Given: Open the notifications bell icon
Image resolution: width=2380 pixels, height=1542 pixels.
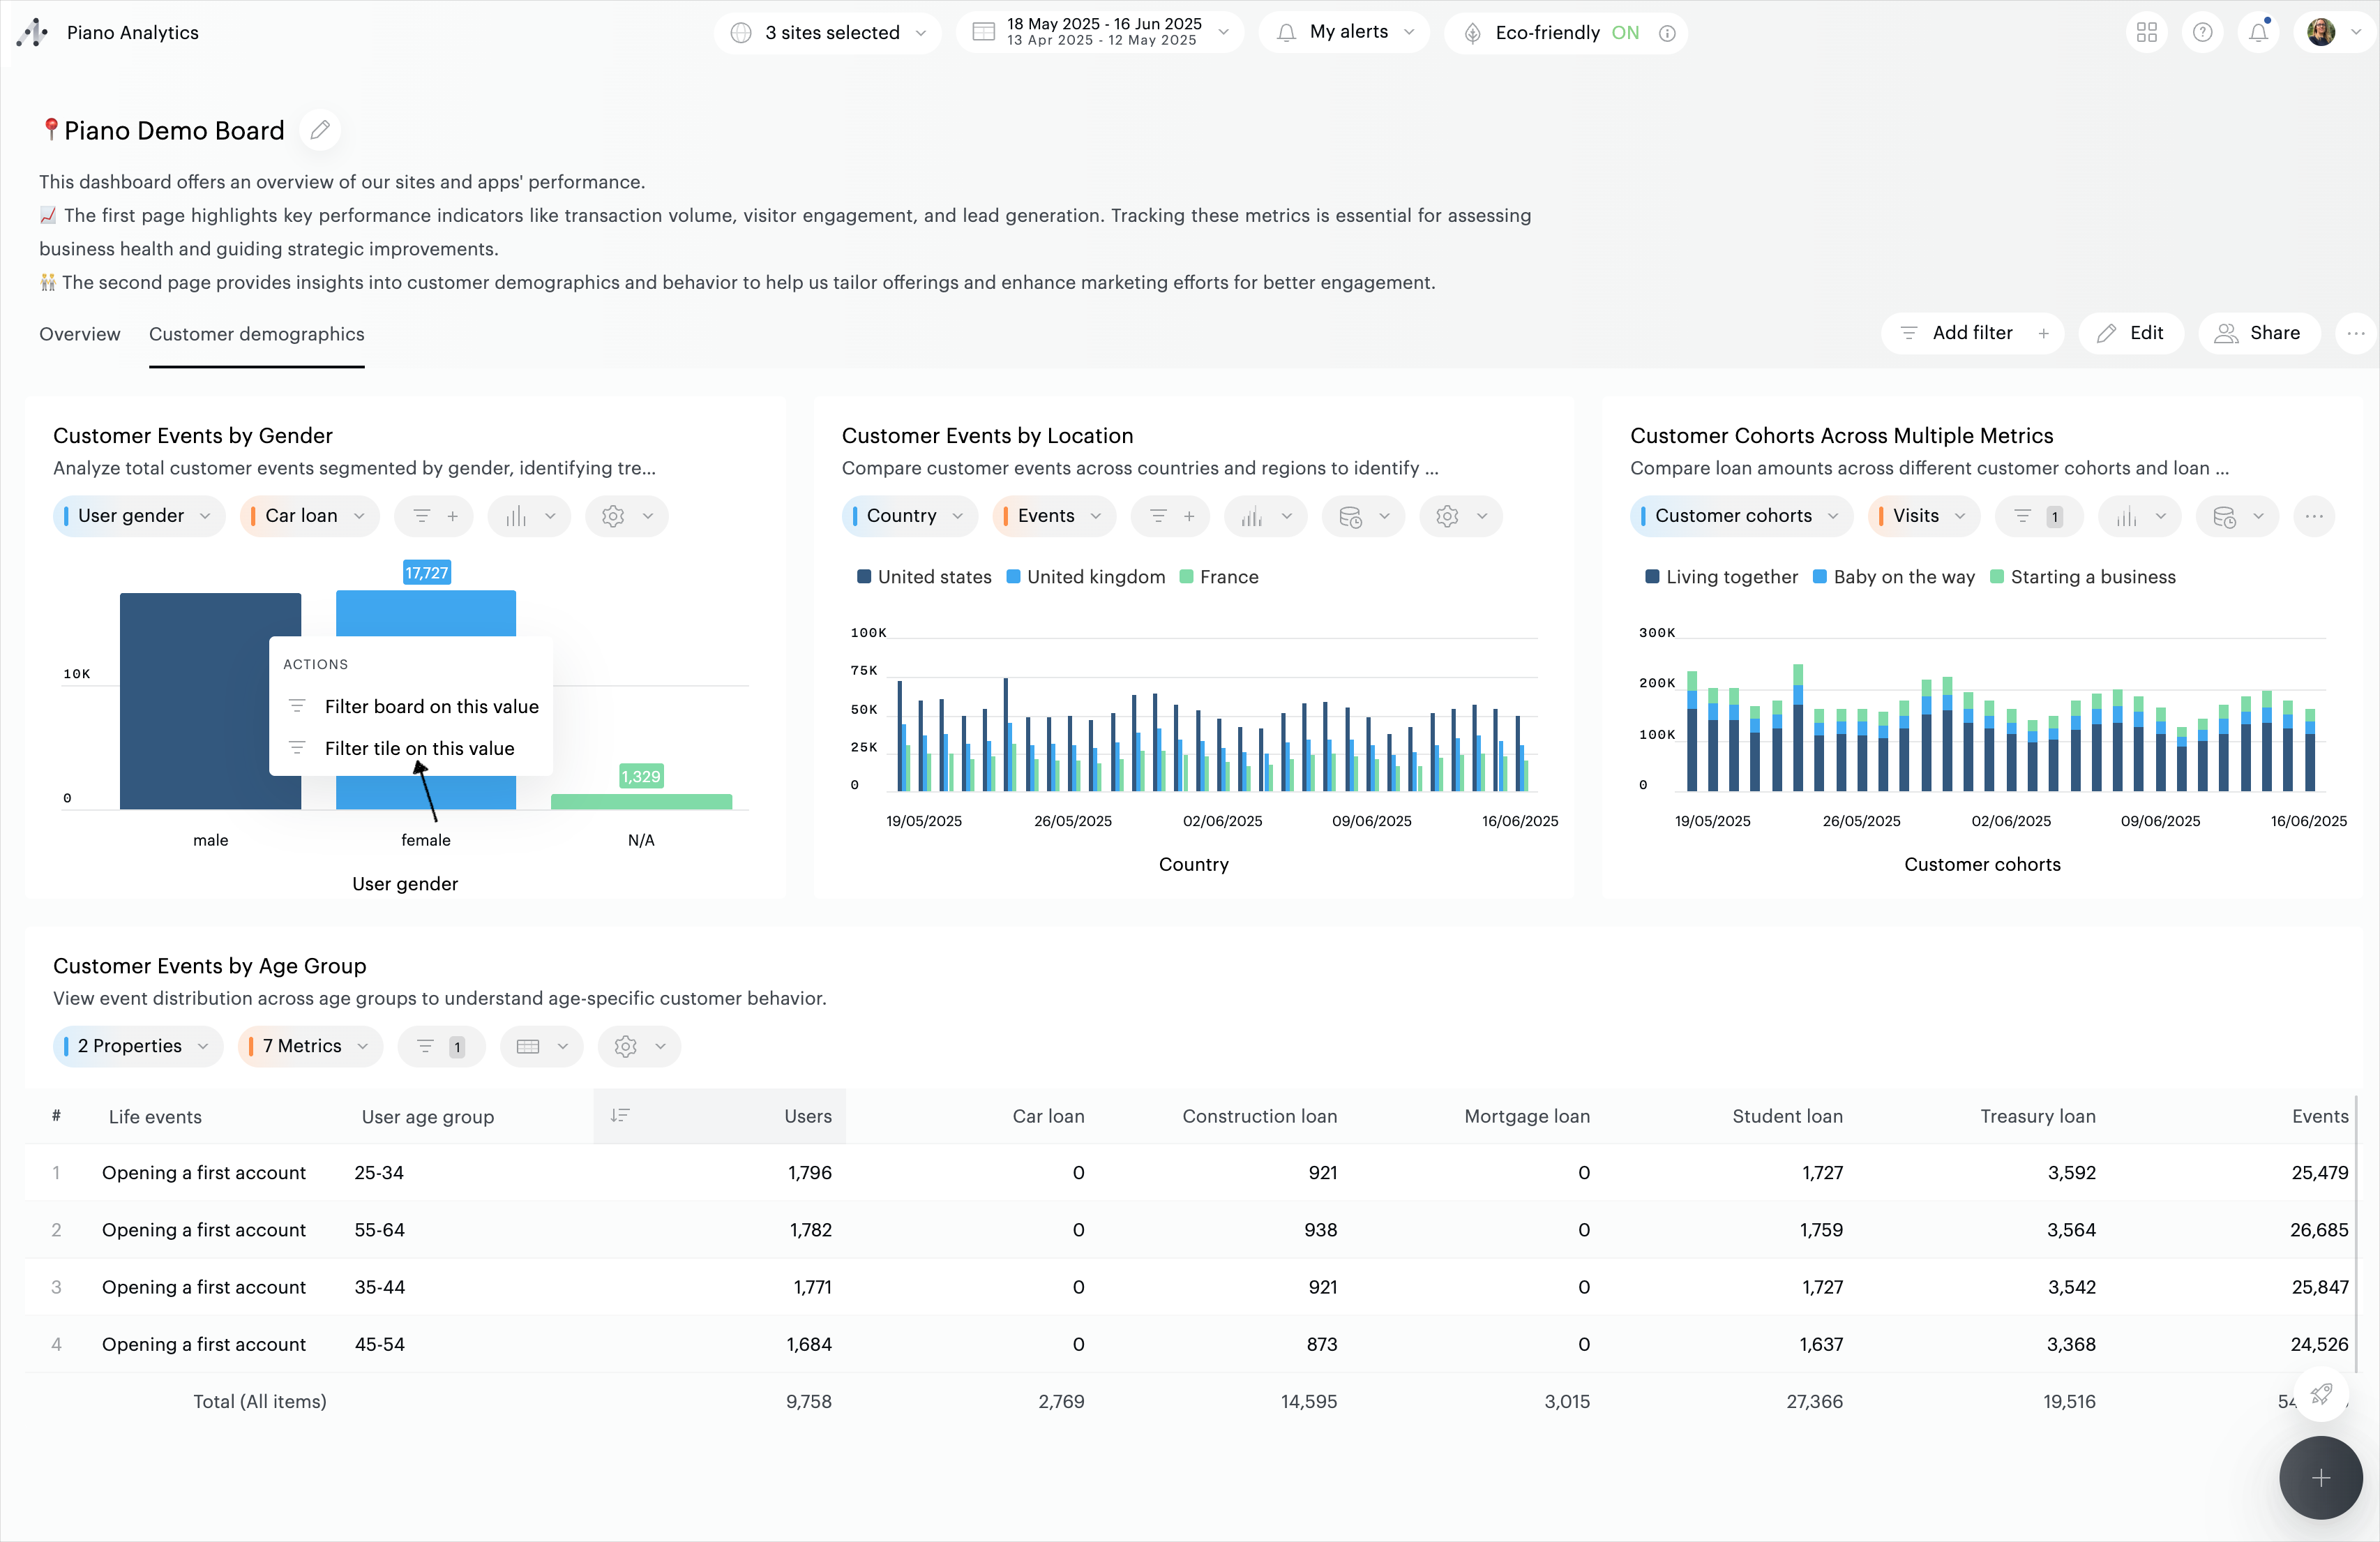Looking at the screenshot, I should coord(2258,32).
